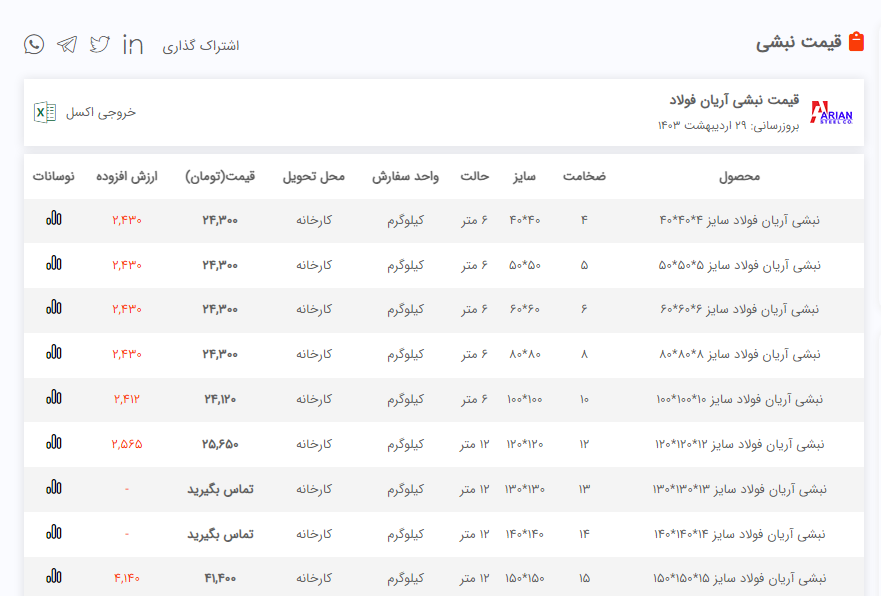881x596 pixels.
Task: Share page via WhatsApp icon
Action: point(34,44)
